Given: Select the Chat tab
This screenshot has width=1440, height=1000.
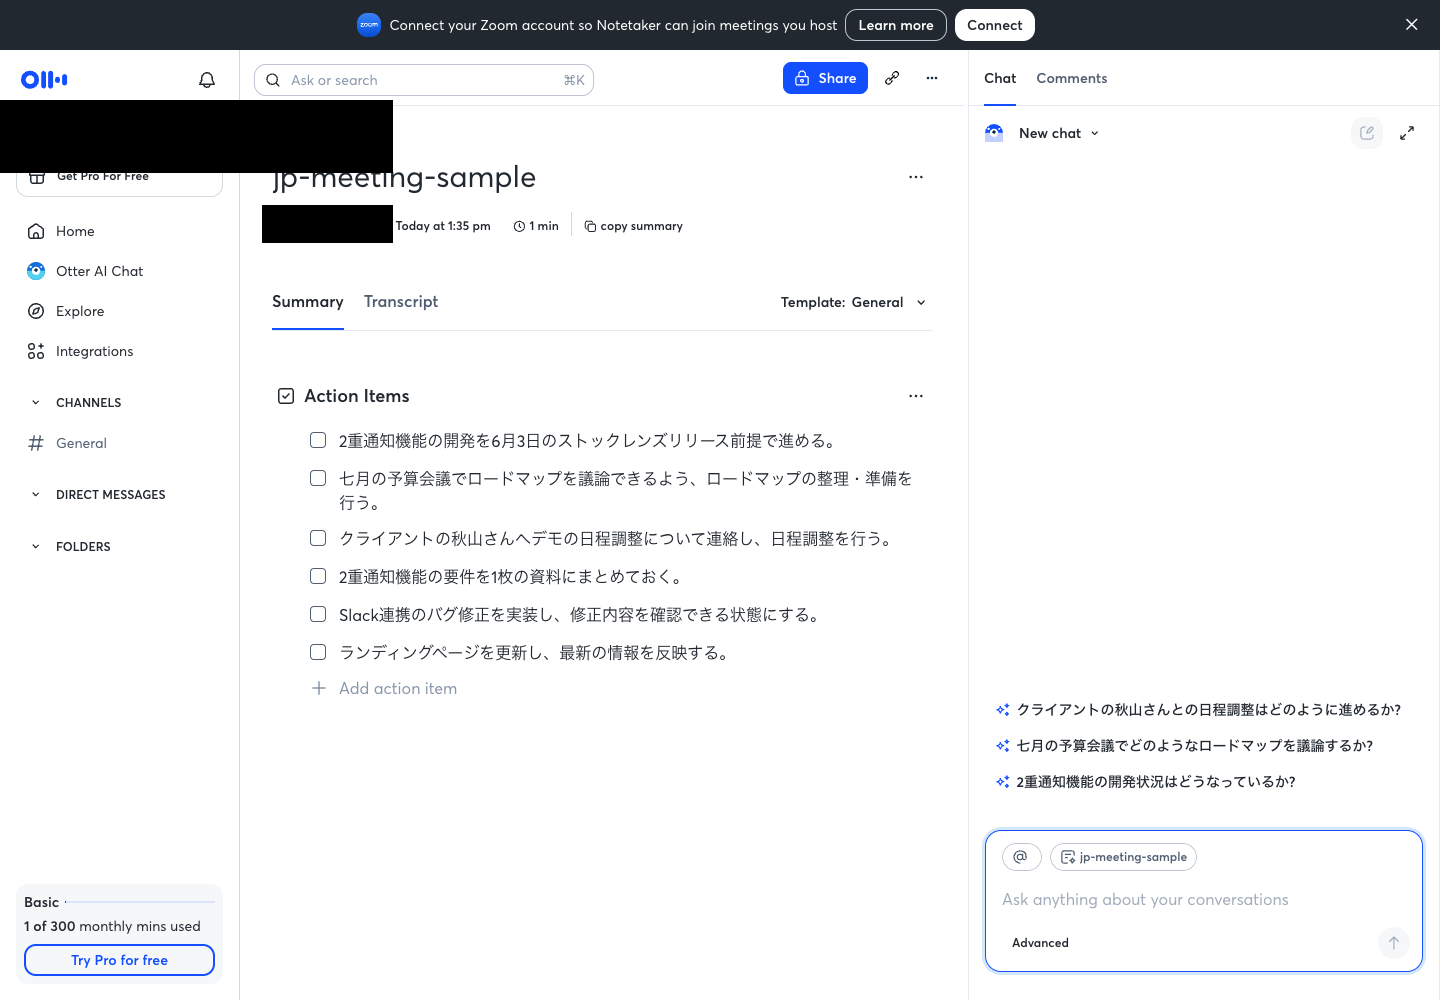Looking at the screenshot, I should (1000, 78).
